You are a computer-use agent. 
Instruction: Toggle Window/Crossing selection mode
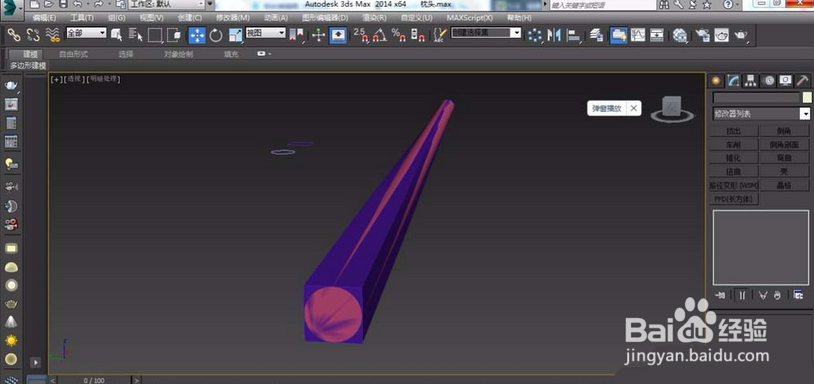pos(174,35)
